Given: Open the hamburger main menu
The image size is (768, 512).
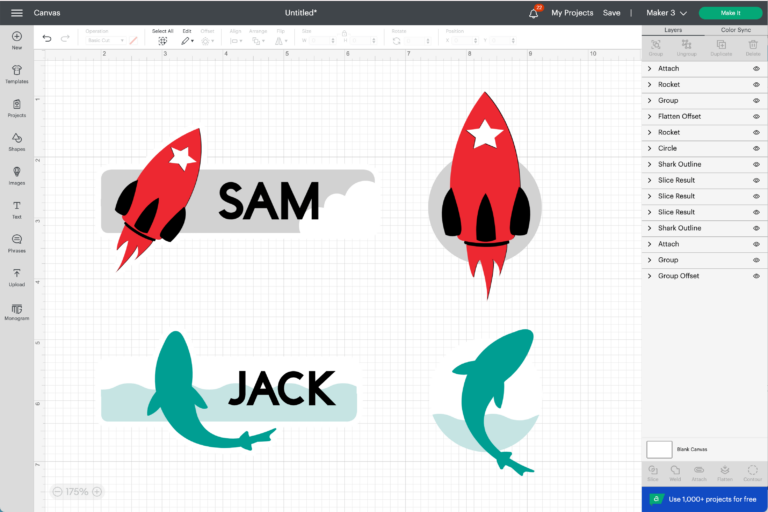Looking at the screenshot, I should (17, 13).
